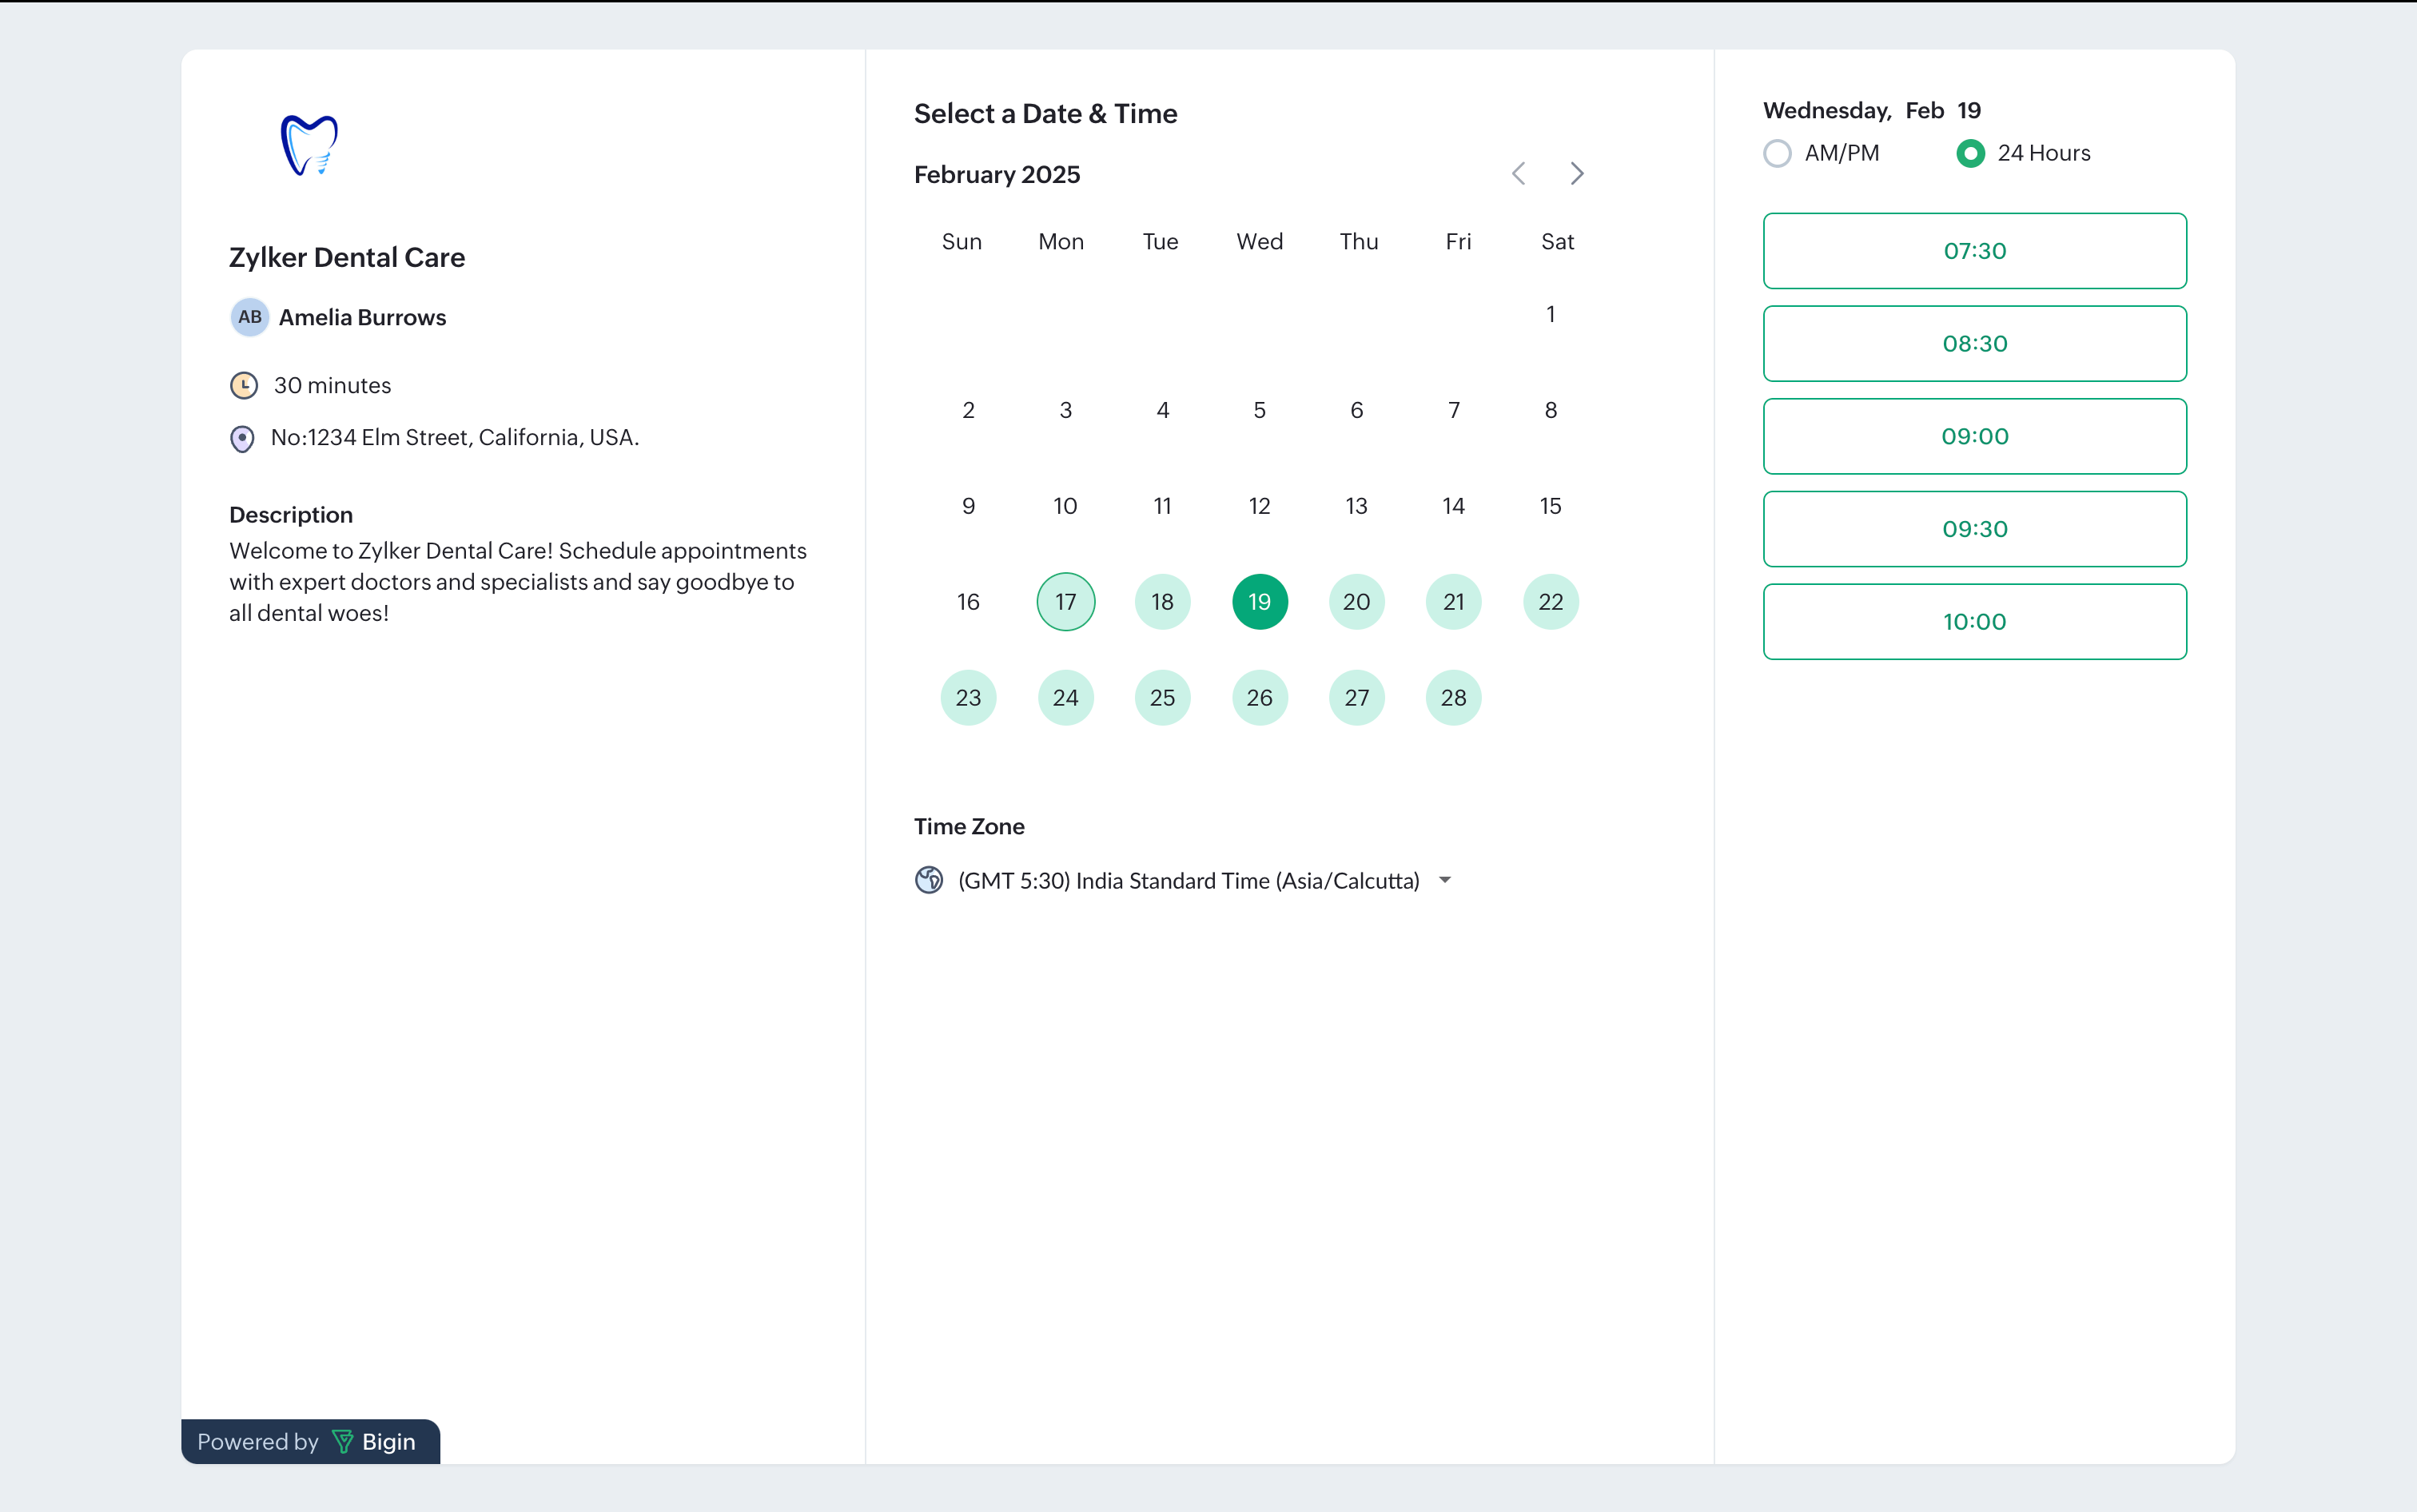The height and width of the screenshot is (1512, 2417).
Task: Choose the 09:30 time slot
Action: click(x=1974, y=529)
